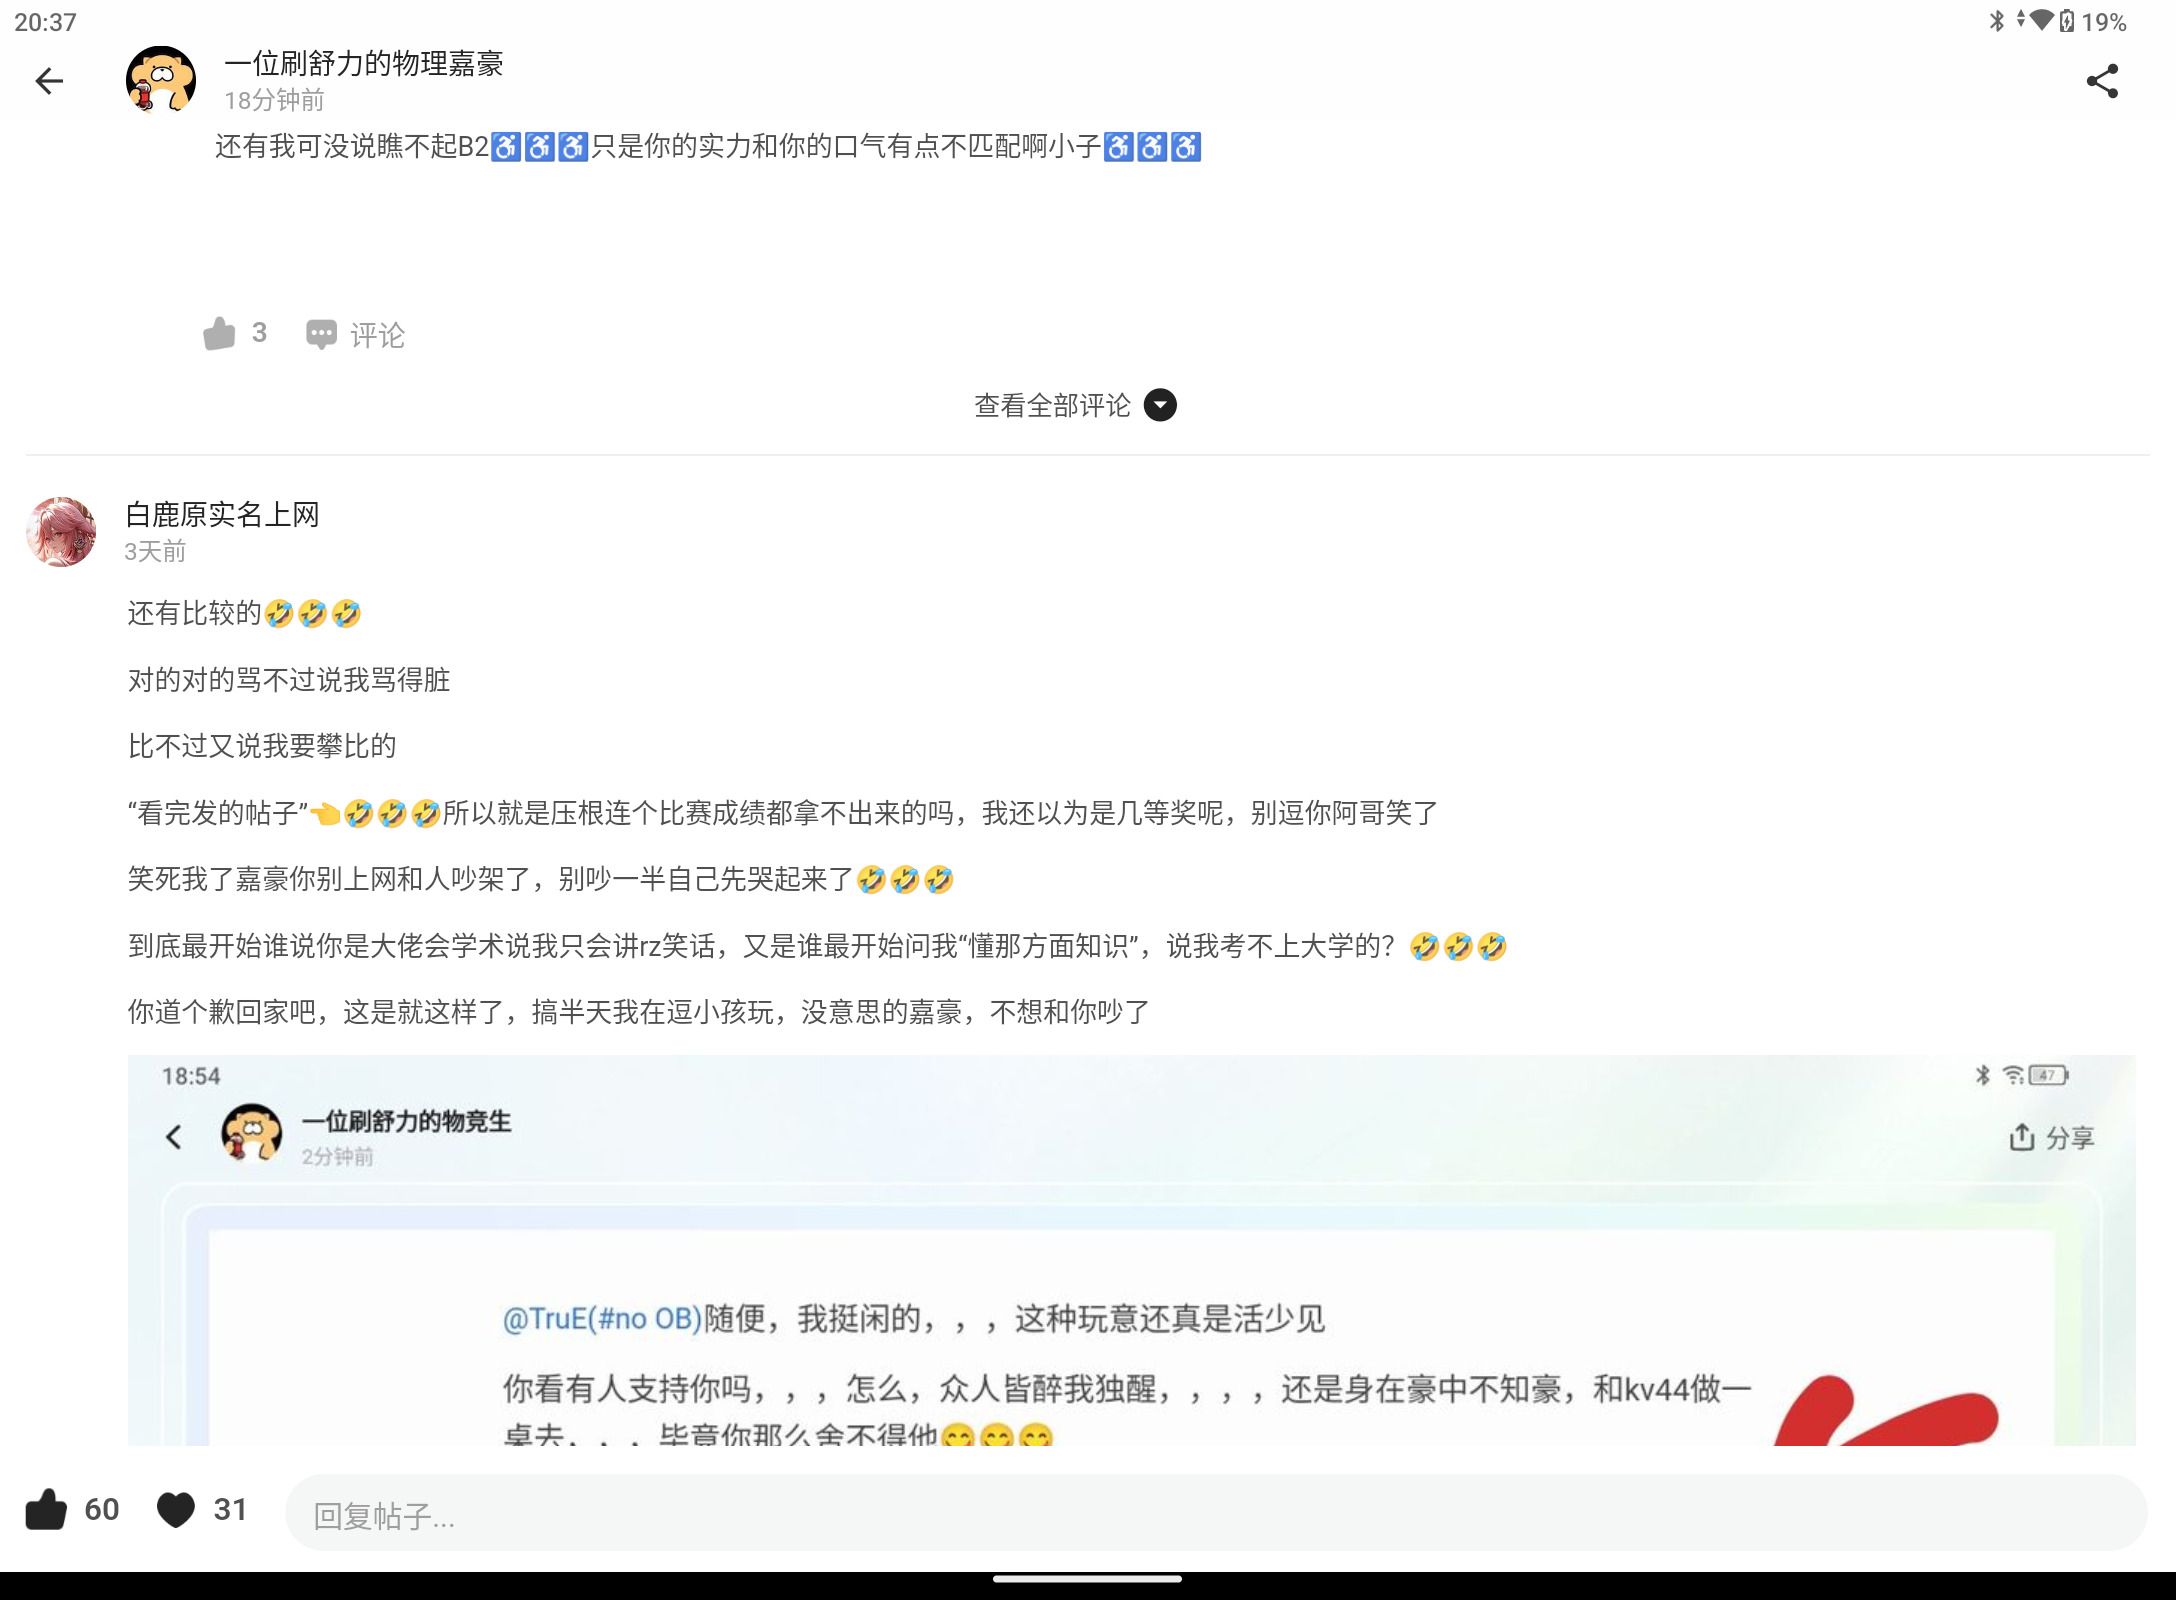The height and width of the screenshot is (1600, 2176).
Task: Select the text 还有比较的
Action: coord(195,613)
